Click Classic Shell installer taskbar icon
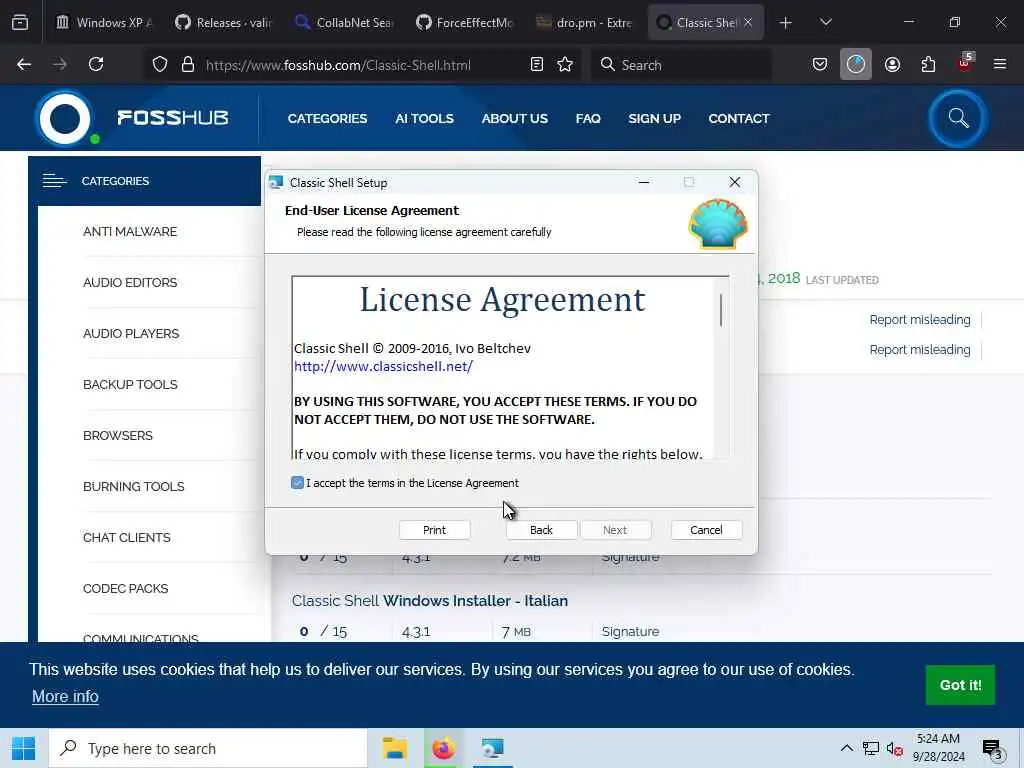Viewport: 1024px width, 768px height. (492, 748)
